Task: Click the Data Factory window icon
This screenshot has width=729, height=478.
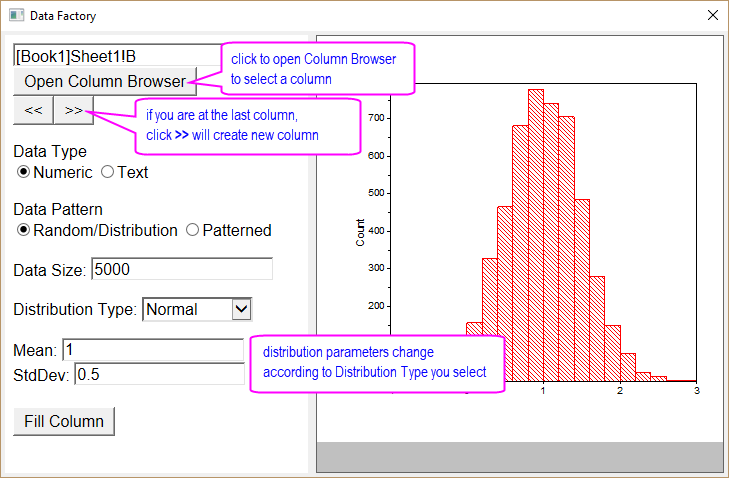Action: pyautogui.click(x=16, y=15)
